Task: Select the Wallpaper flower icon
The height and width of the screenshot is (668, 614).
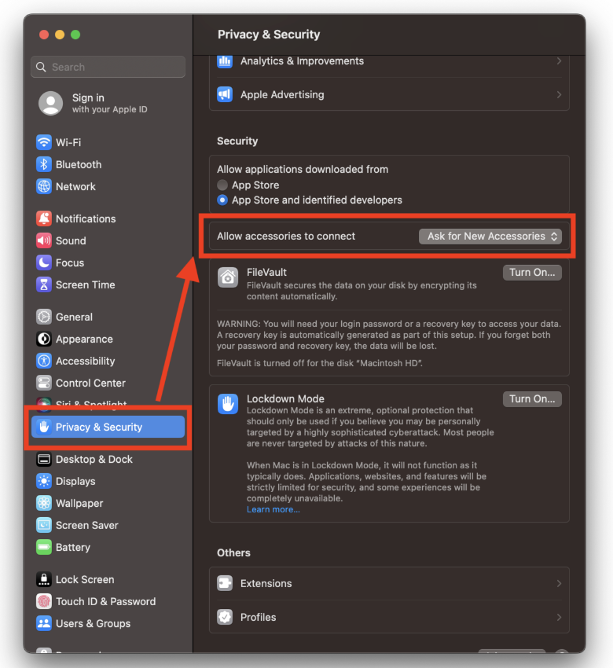Action: point(44,503)
